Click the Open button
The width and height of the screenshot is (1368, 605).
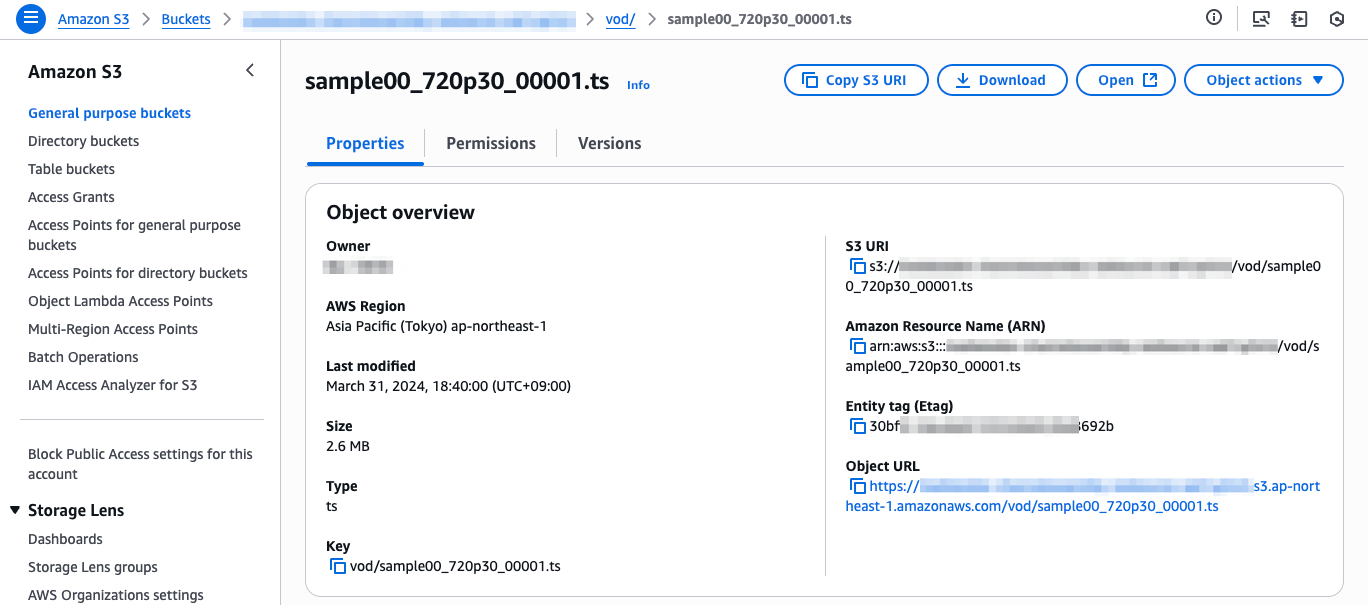click(1126, 80)
